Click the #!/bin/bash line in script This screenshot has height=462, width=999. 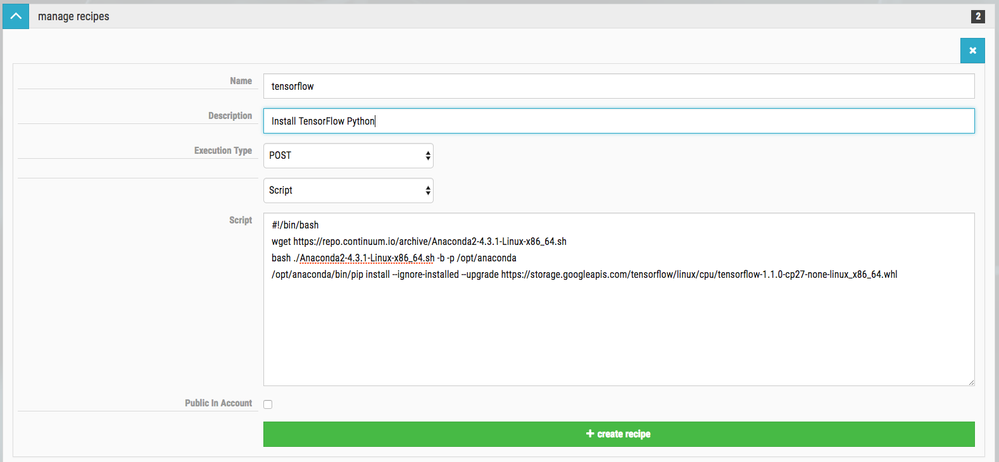[294, 226]
